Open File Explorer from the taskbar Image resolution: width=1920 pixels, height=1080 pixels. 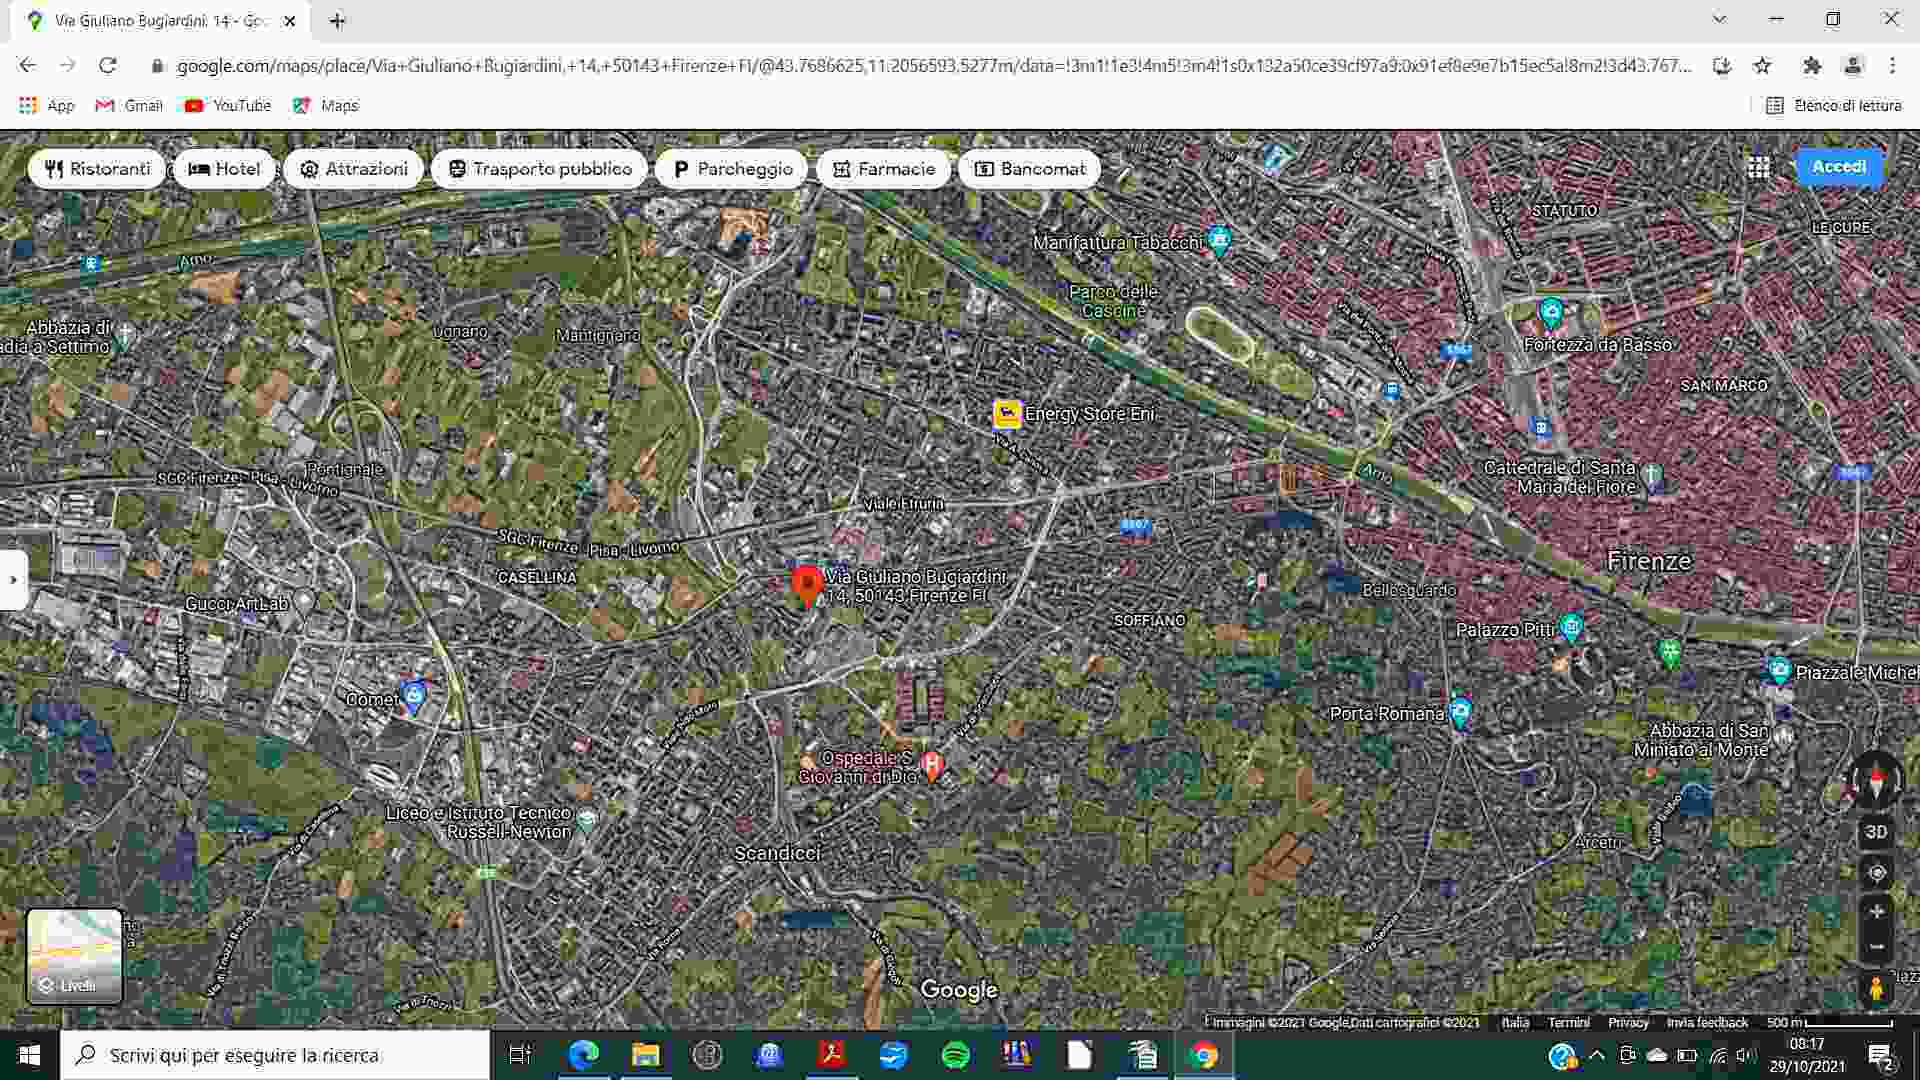[x=646, y=1055]
